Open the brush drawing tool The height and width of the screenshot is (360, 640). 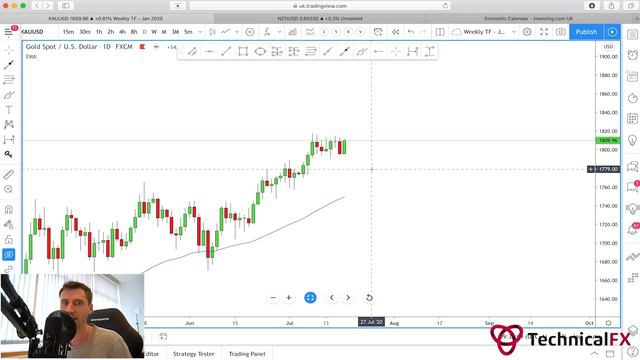(x=9, y=95)
